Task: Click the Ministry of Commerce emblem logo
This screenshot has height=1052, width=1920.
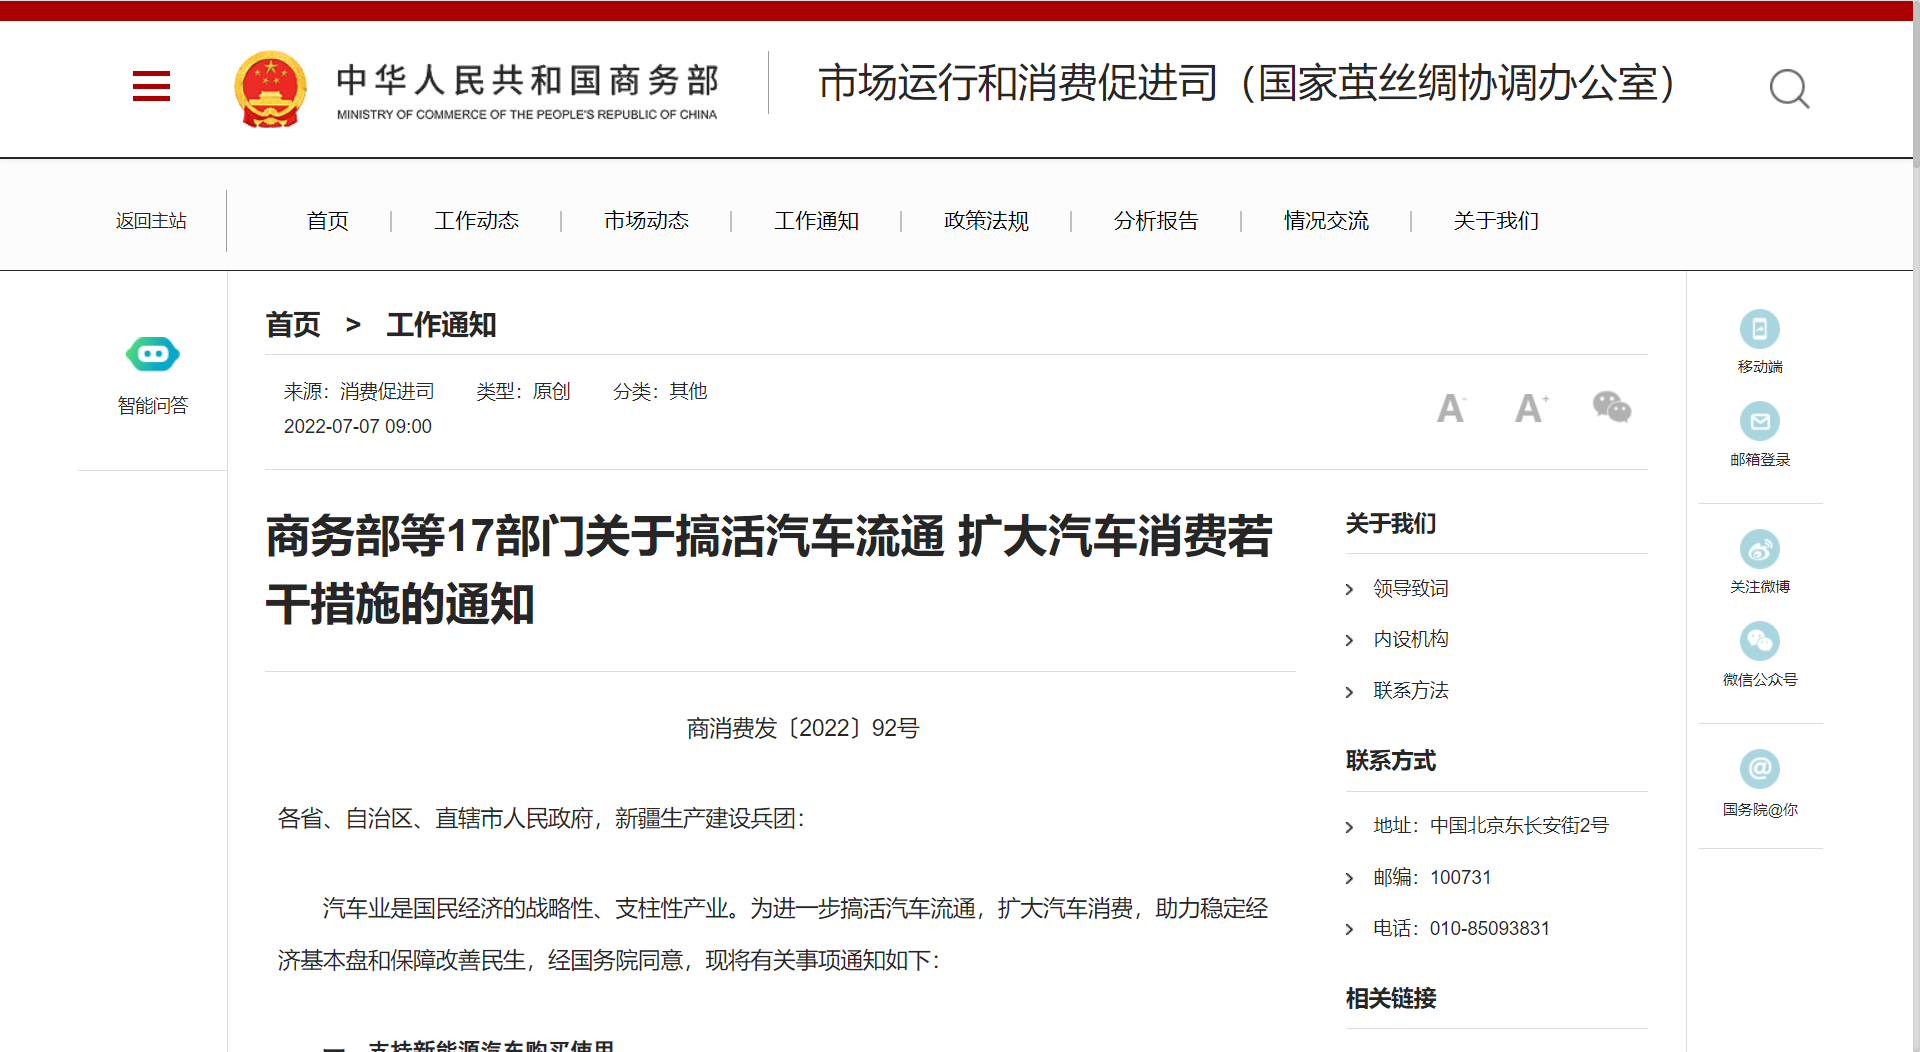Action: [x=270, y=89]
